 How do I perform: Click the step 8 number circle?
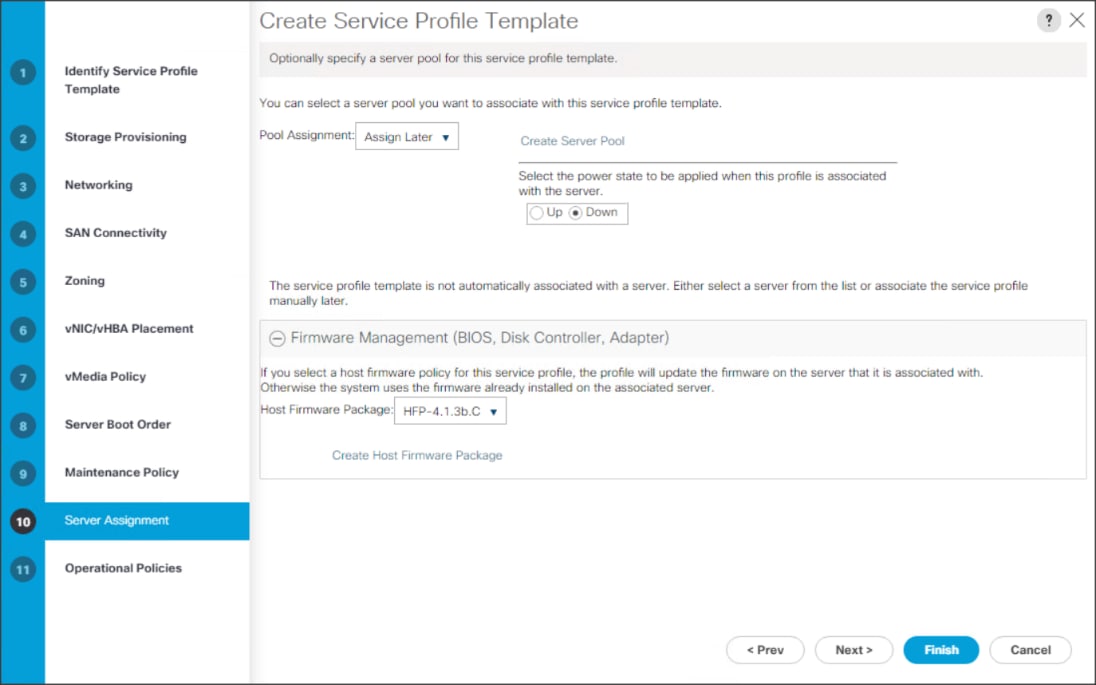point(22,426)
